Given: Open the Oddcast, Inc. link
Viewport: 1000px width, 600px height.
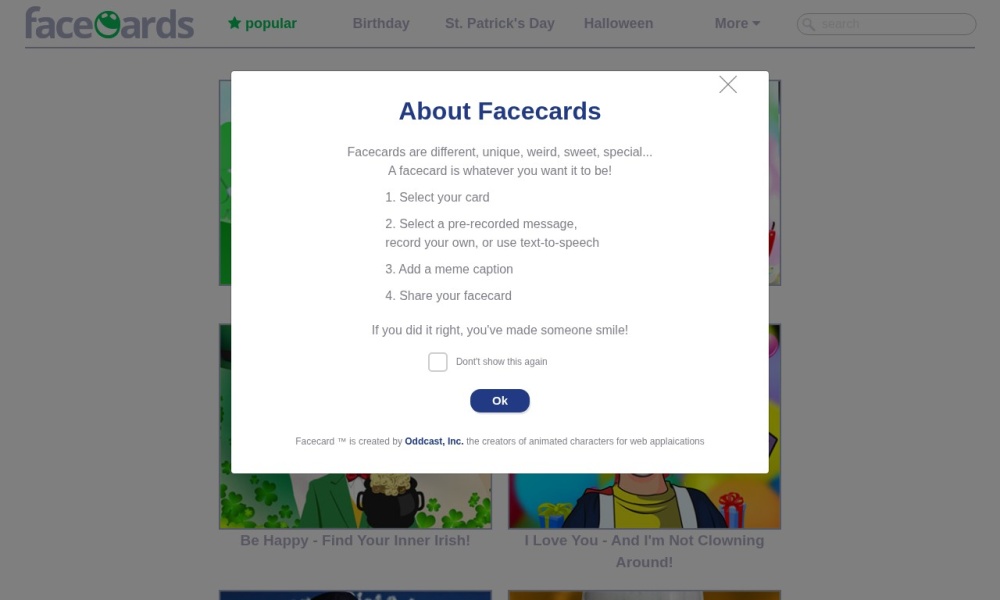Looking at the screenshot, I should click(x=434, y=441).
